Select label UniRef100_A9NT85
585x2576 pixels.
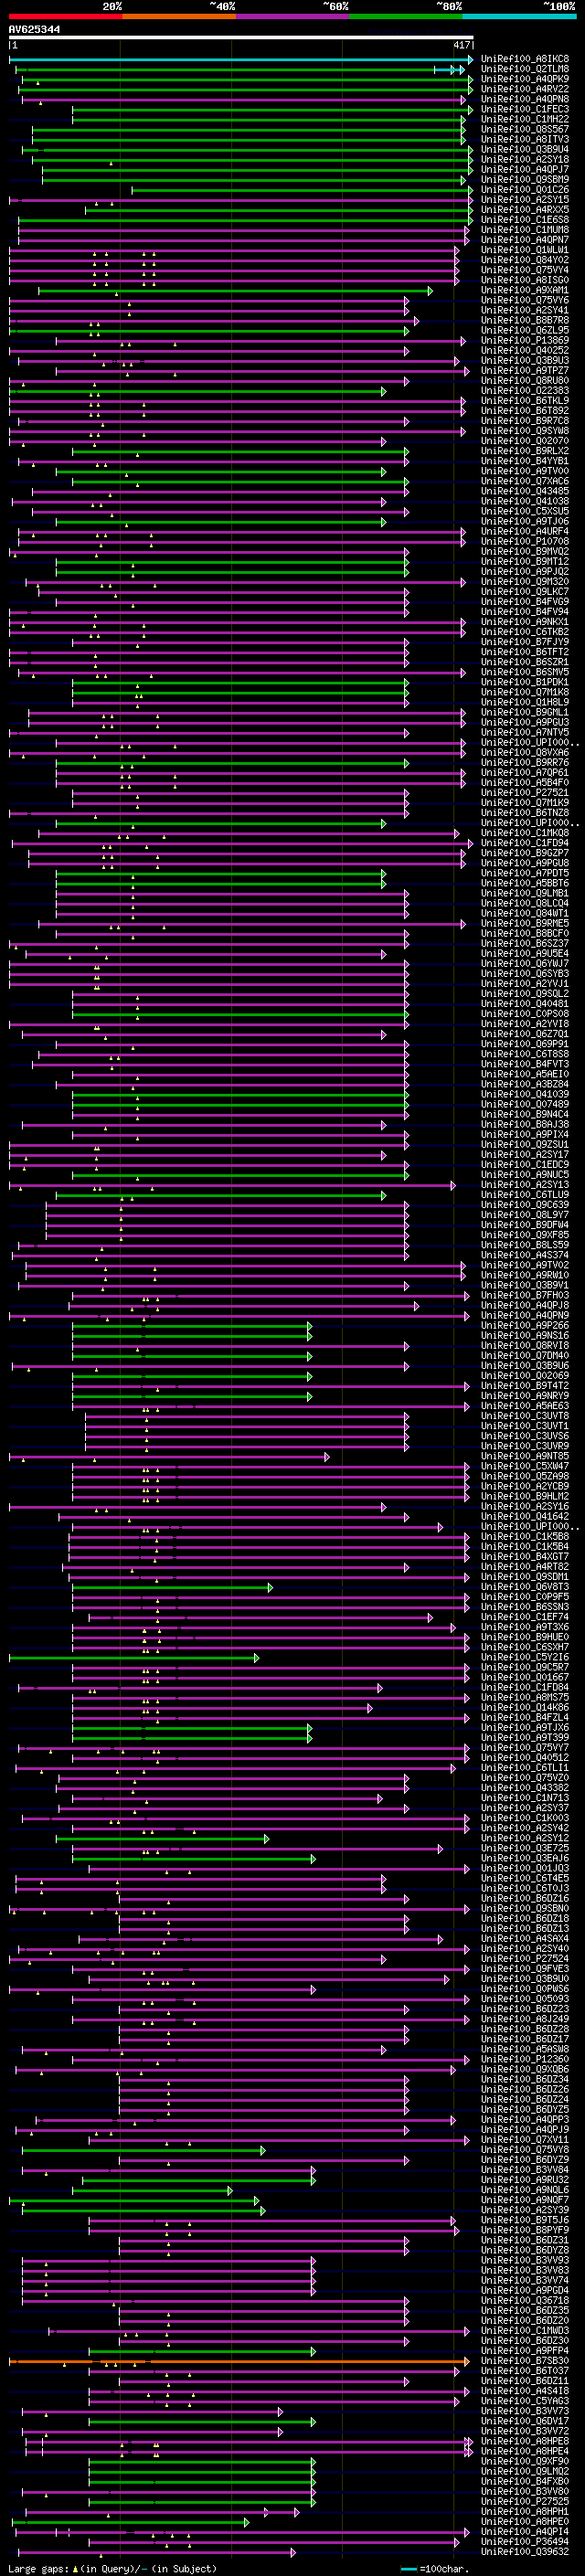pyautogui.click(x=525, y=1456)
